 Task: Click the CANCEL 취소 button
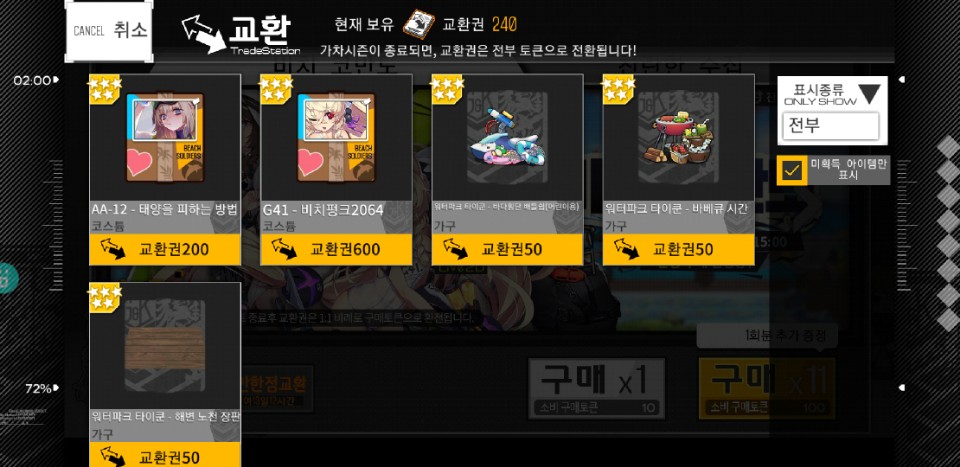pyautogui.click(x=109, y=31)
